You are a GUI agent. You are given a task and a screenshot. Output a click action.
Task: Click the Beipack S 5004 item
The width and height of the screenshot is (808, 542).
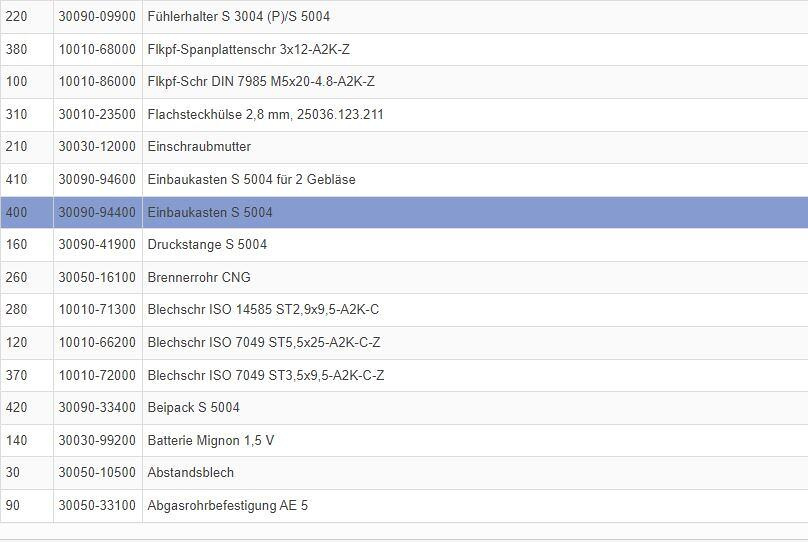pos(193,407)
